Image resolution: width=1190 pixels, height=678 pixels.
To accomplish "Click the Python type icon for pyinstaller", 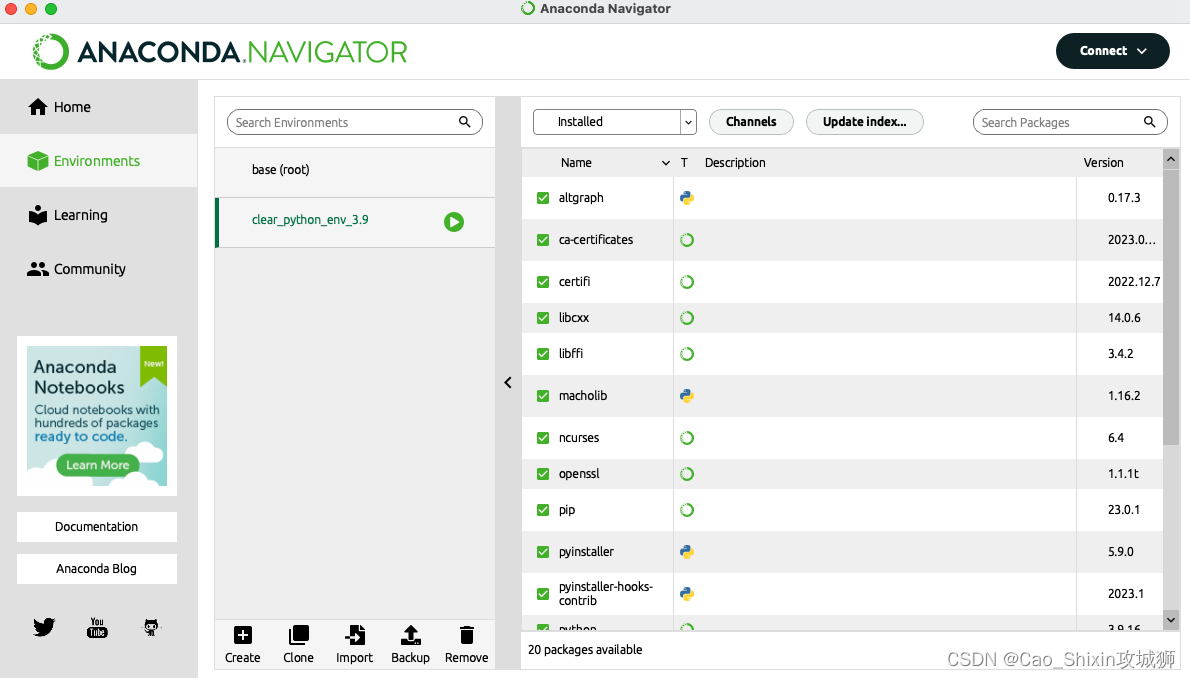I will [687, 552].
